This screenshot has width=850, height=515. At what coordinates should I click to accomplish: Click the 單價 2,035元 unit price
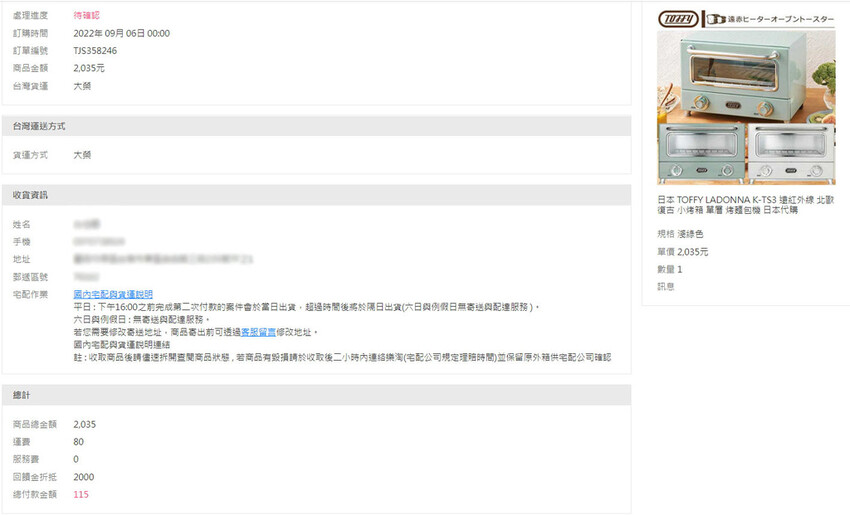tap(682, 252)
